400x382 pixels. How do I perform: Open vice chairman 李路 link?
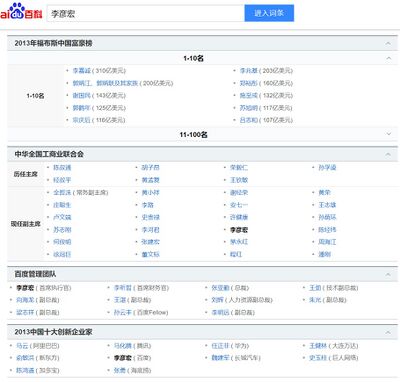[x=147, y=205]
